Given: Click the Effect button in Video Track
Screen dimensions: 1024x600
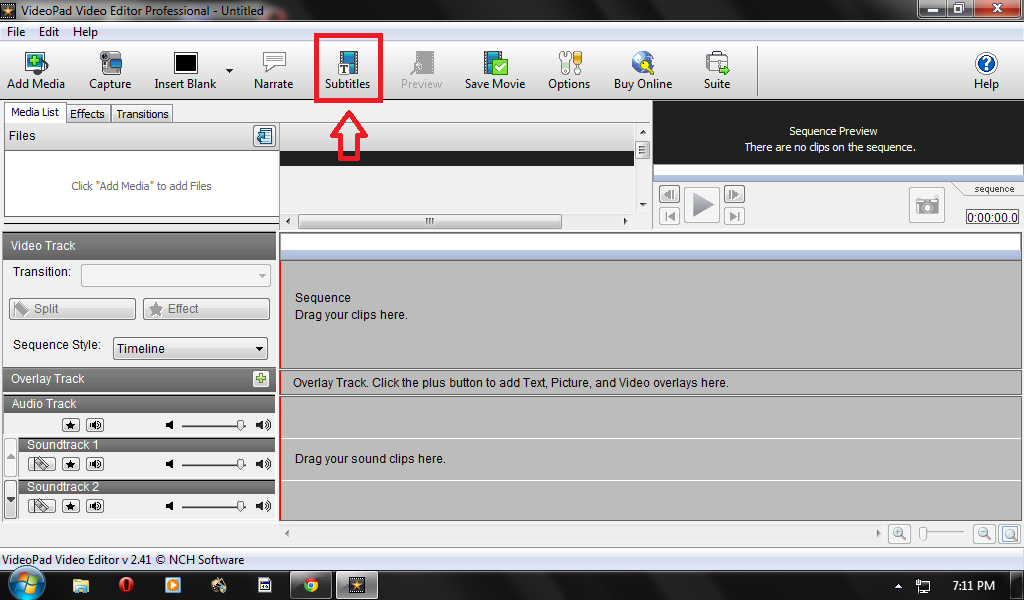Looking at the screenshot, I should click(206, 309).
